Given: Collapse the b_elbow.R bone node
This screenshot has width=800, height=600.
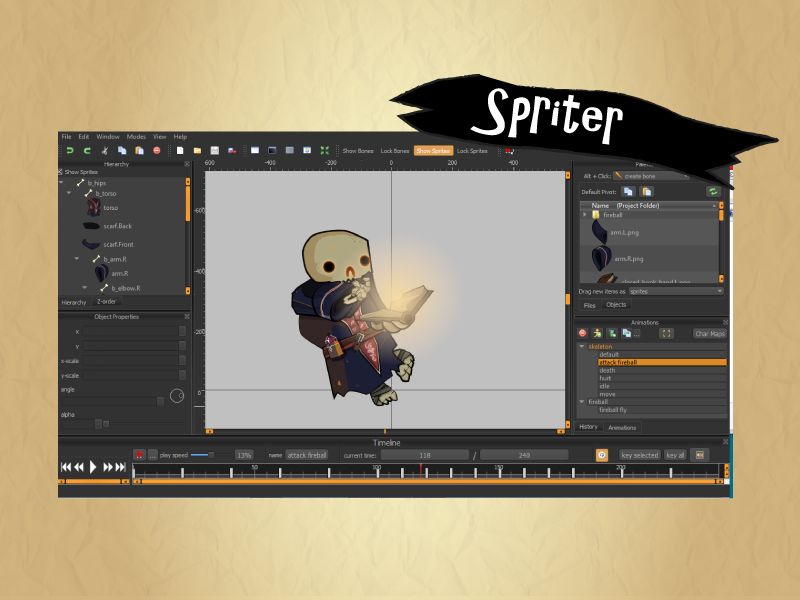Looking at the screenshot, I should (x=85, y=288).
